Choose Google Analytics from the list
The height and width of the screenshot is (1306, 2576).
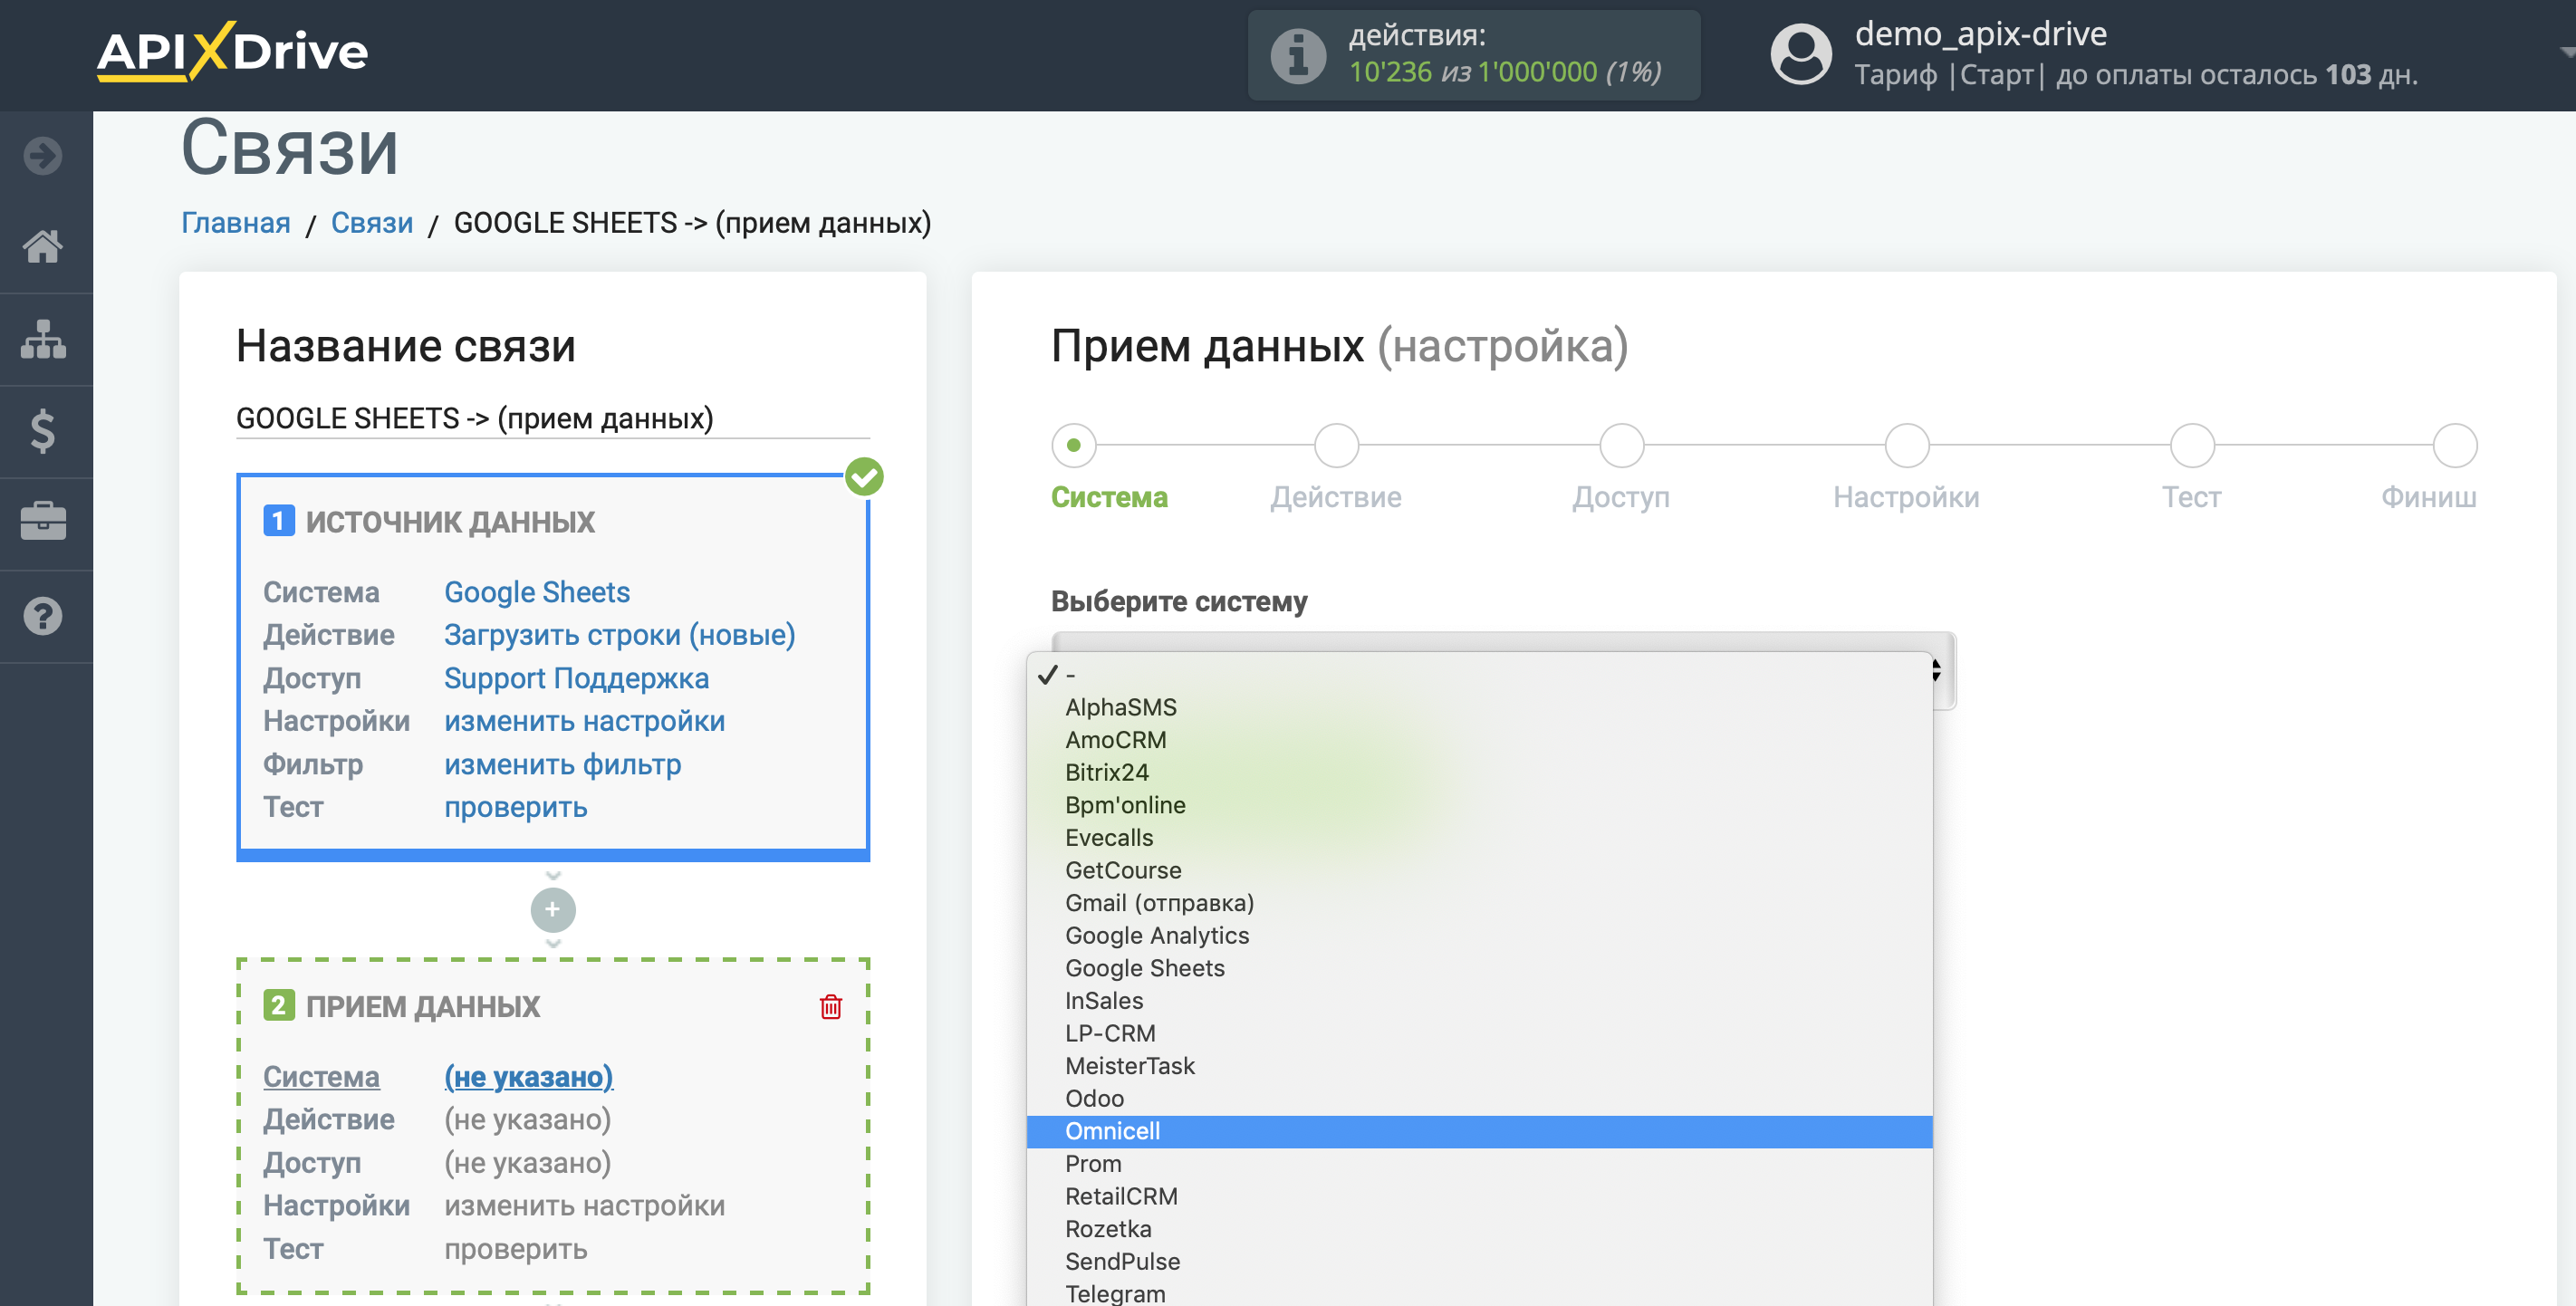pyautogui.click(x=1479, y=935)
